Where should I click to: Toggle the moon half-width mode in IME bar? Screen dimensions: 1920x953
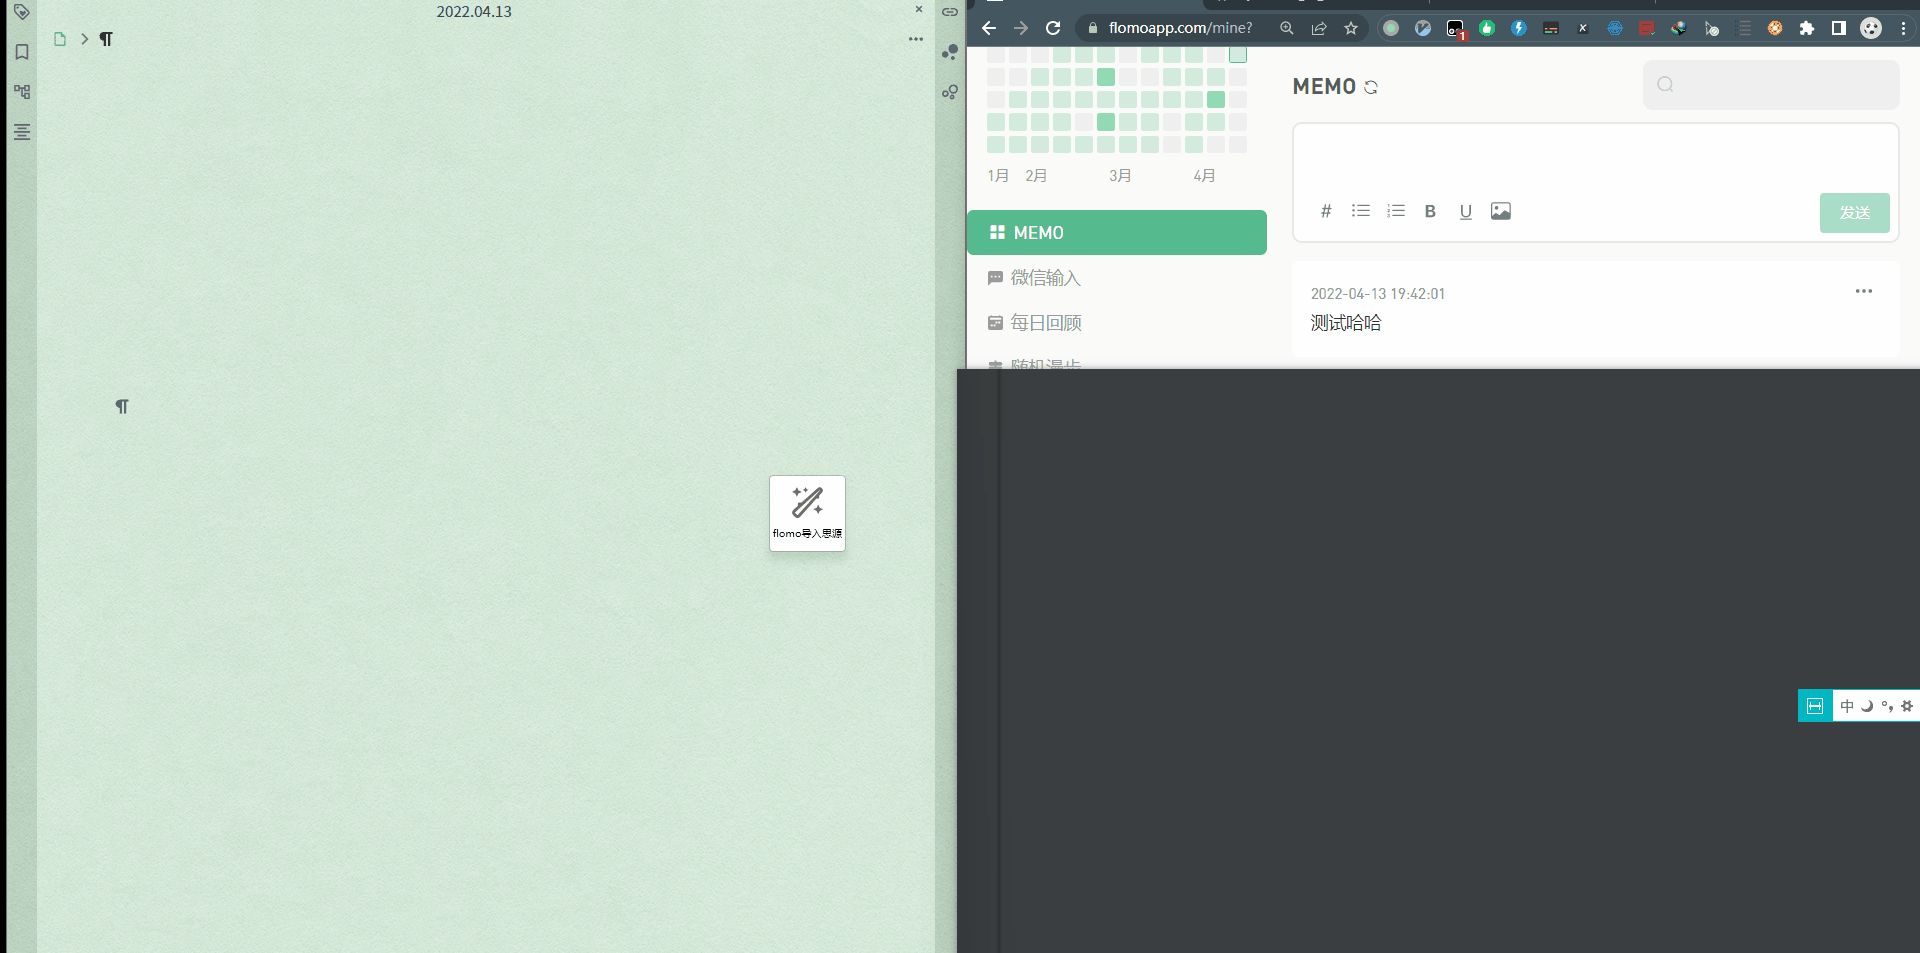[x=1867, y=706]
